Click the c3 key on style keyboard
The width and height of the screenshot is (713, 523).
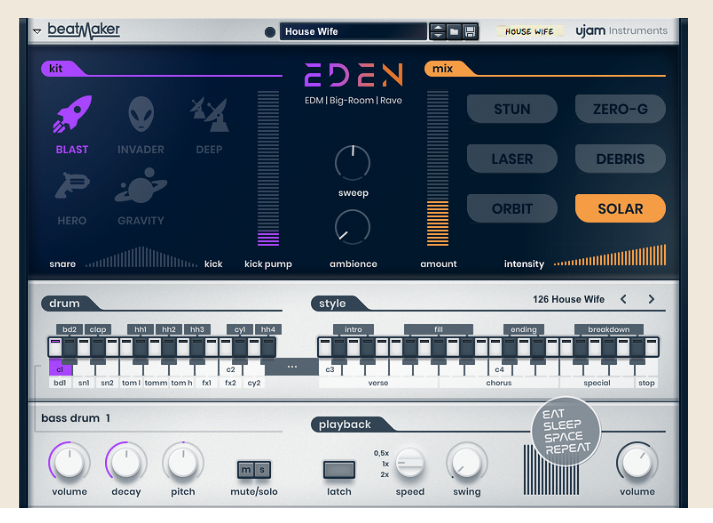pyautogui.click(x=330, y=369)
